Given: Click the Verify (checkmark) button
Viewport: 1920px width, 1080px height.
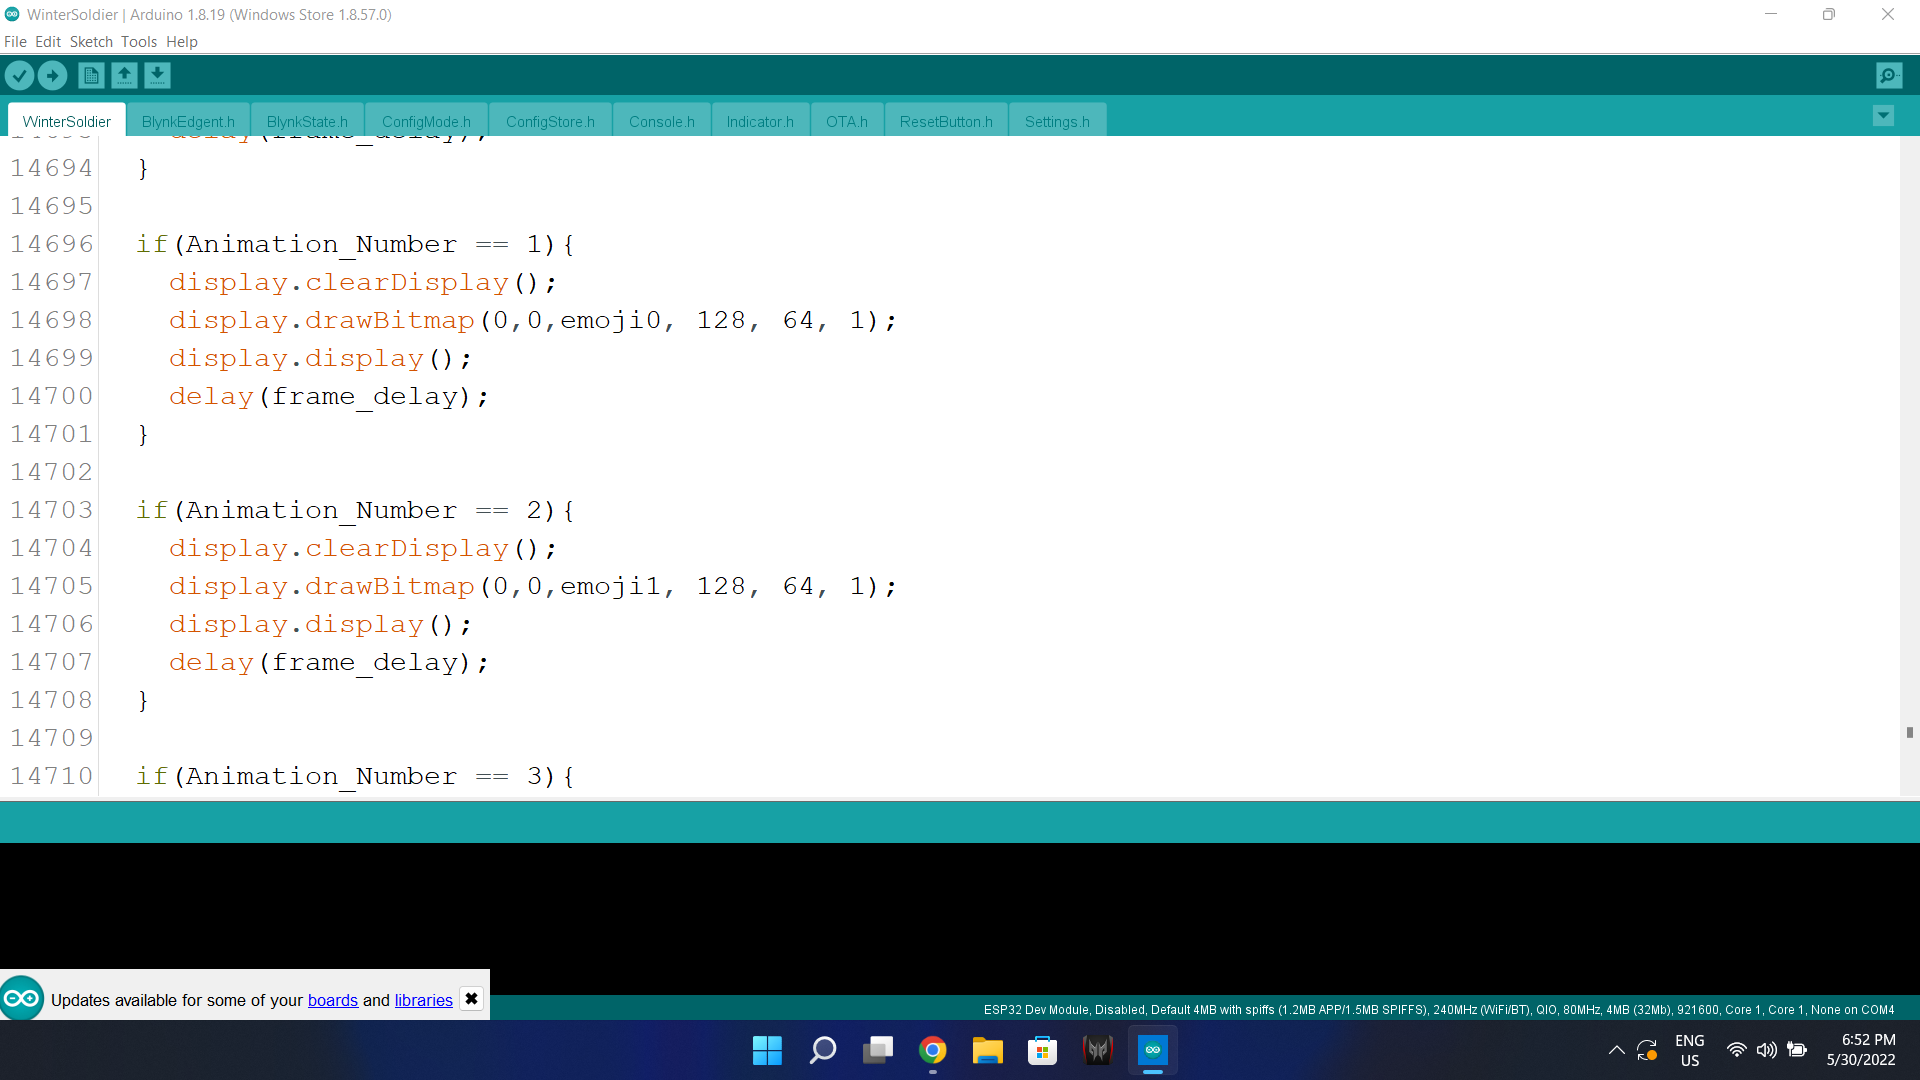Looking at the screenshot, I should tap(19, 75).
